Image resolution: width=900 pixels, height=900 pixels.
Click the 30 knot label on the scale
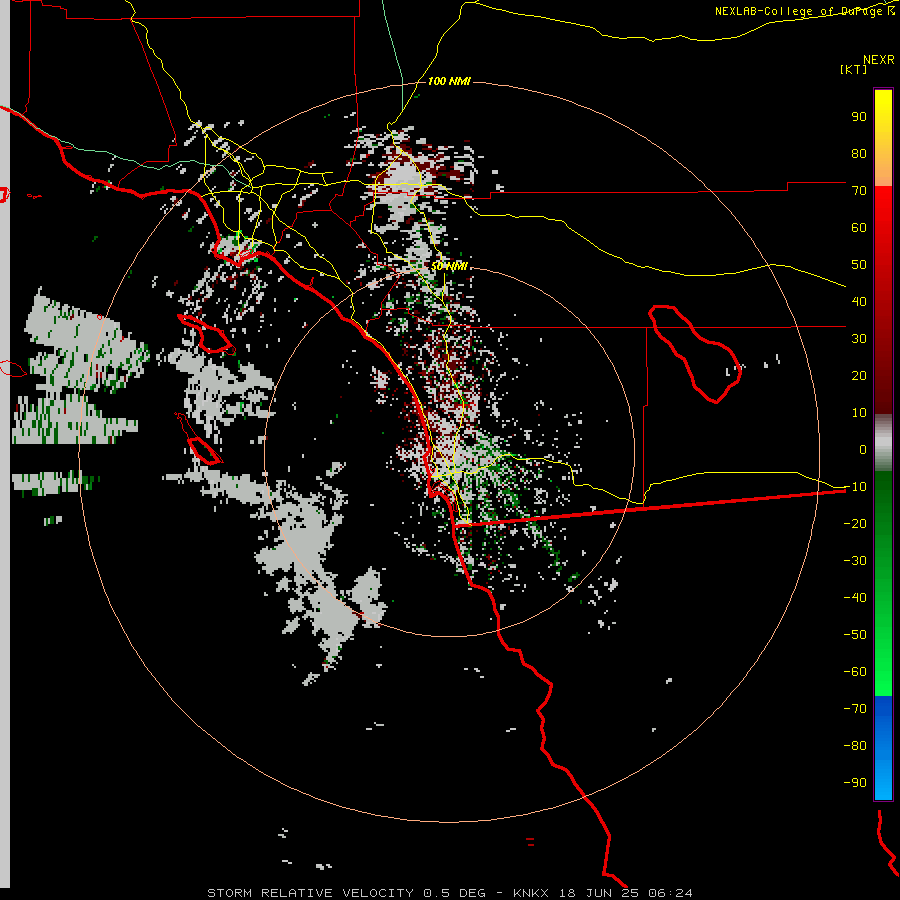point(859,339)
